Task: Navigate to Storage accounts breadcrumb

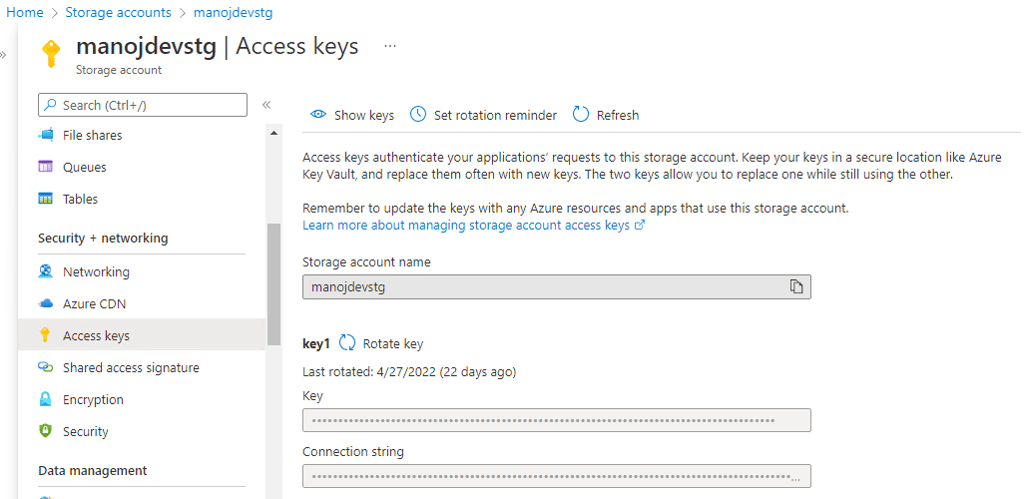Action: point(118,13)
